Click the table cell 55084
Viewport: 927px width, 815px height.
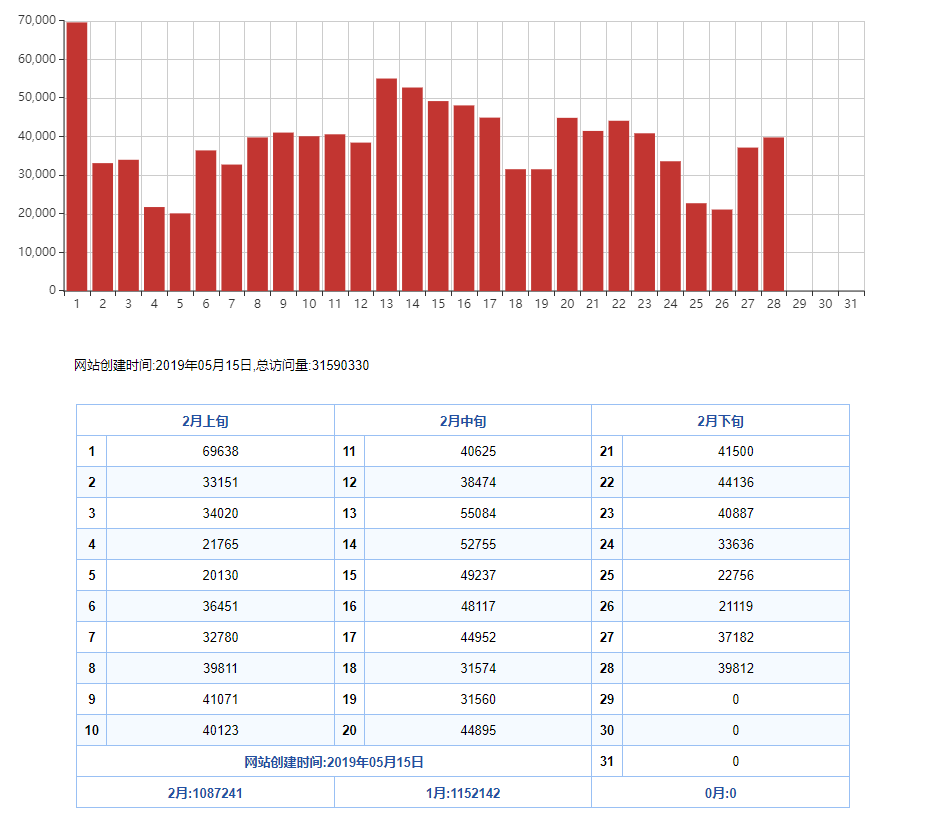[478, 513]
